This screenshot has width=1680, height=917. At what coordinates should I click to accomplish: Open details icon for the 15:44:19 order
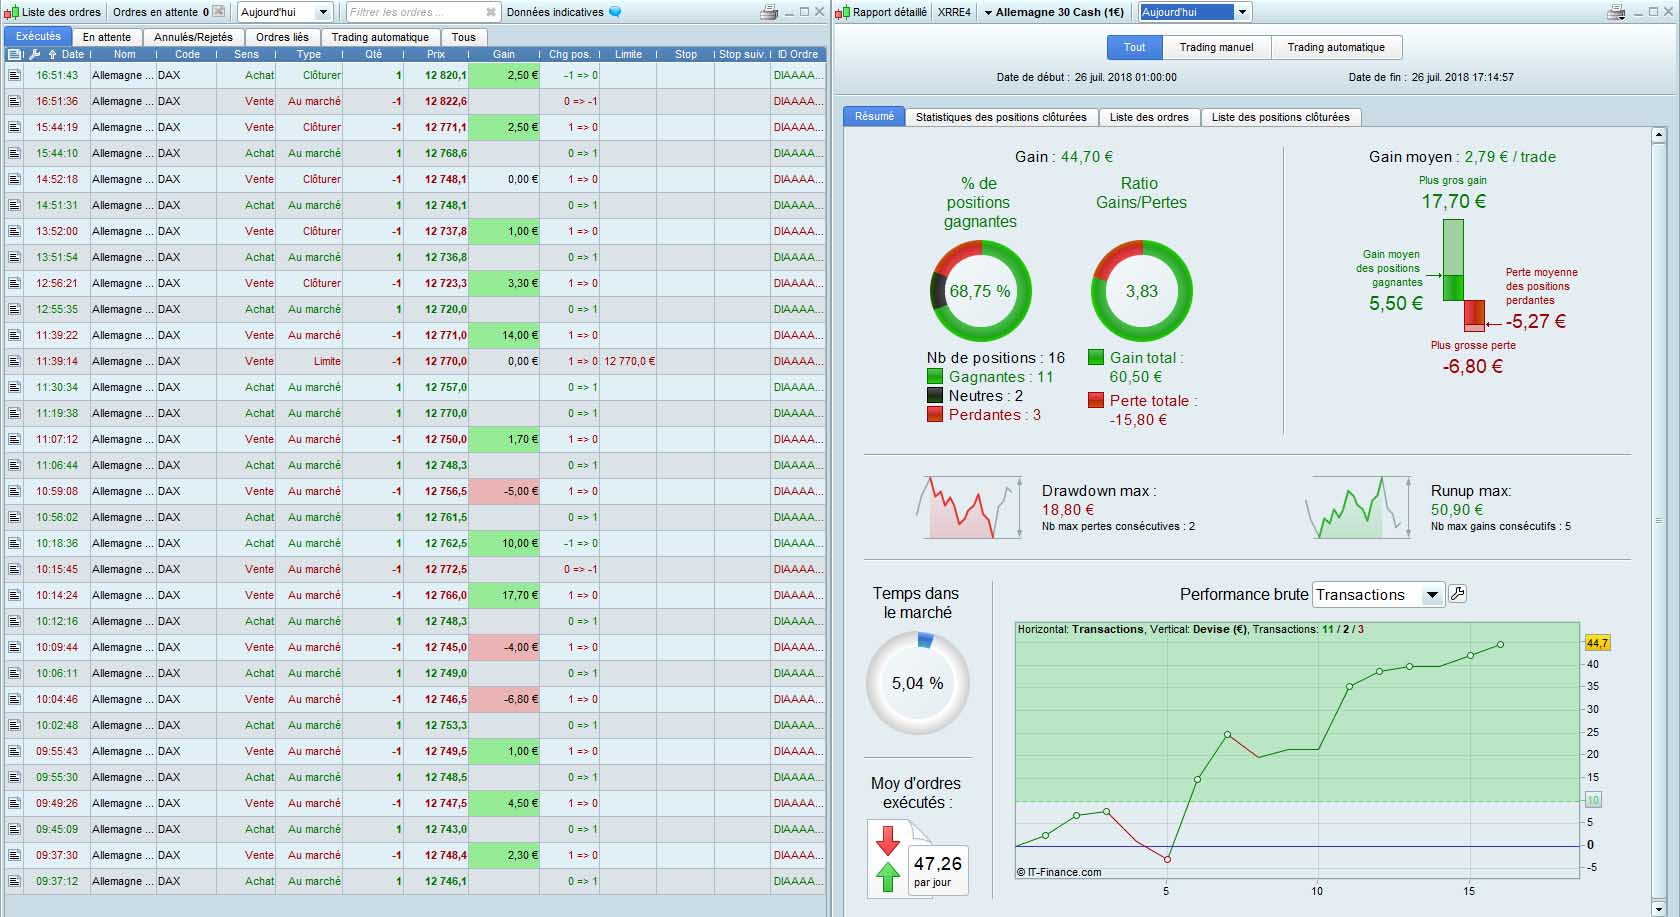coord(15,127)
